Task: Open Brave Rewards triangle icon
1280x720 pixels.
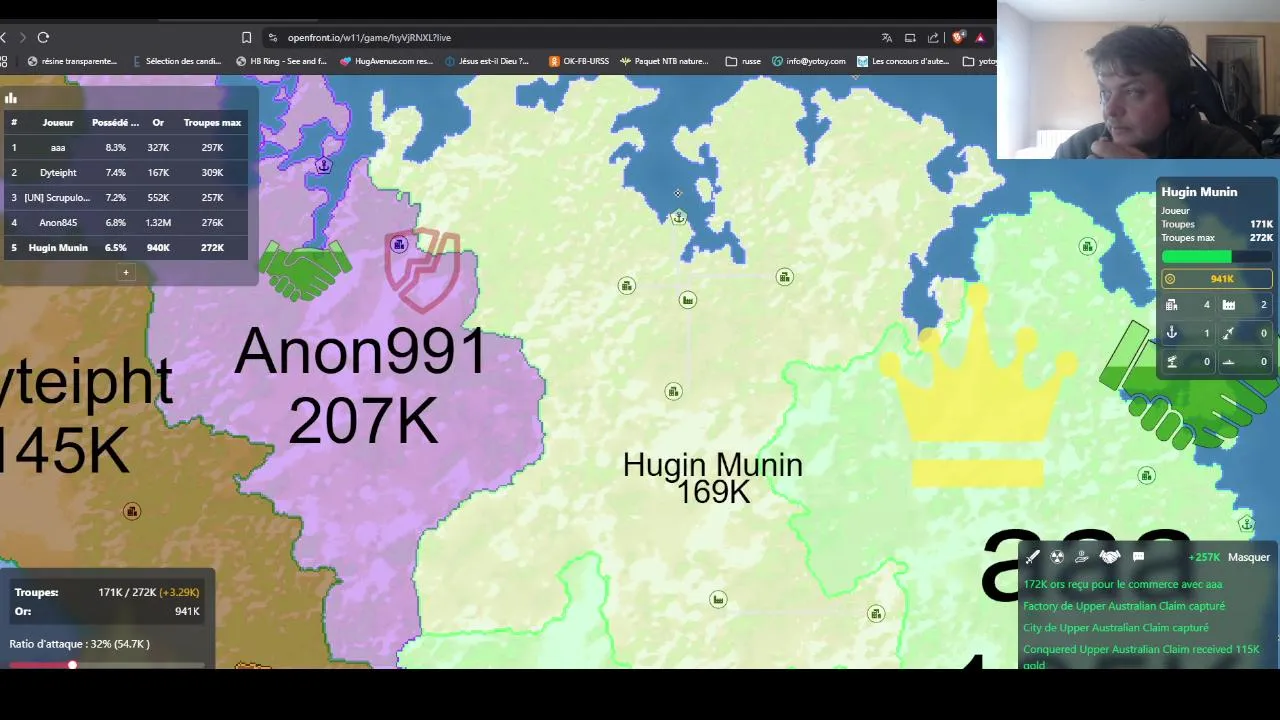Action: pyautogui.click(x=980, y=37)
